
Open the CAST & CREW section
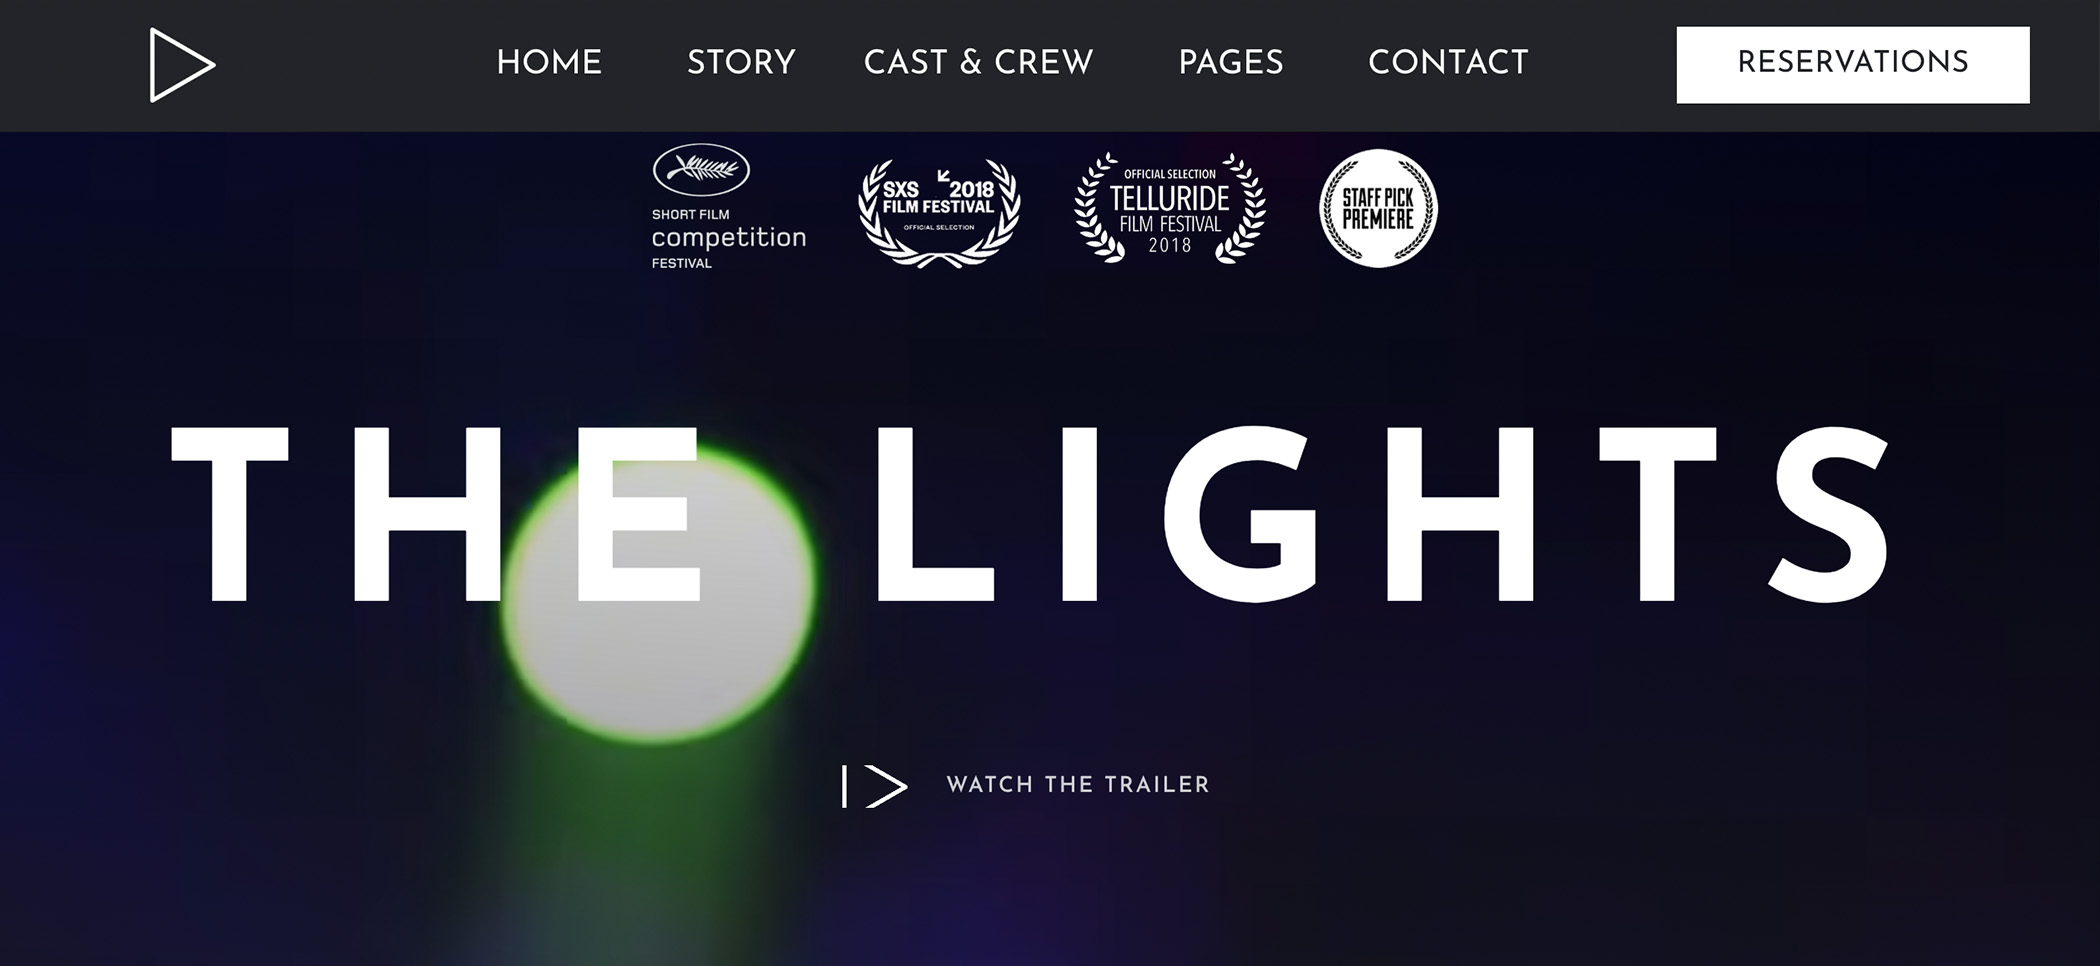[978, 63]
